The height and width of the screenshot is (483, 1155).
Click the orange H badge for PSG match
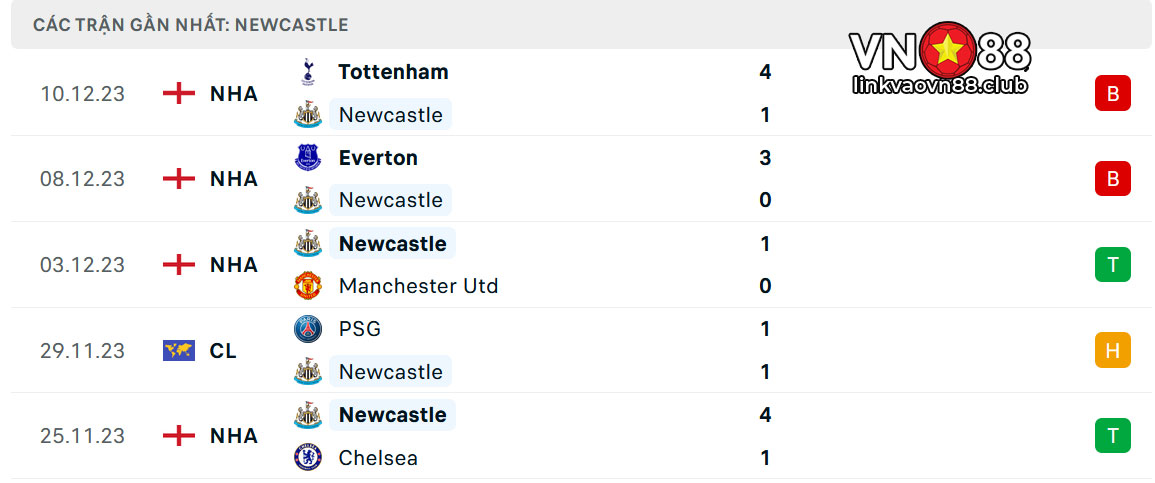click(1112, 350)
